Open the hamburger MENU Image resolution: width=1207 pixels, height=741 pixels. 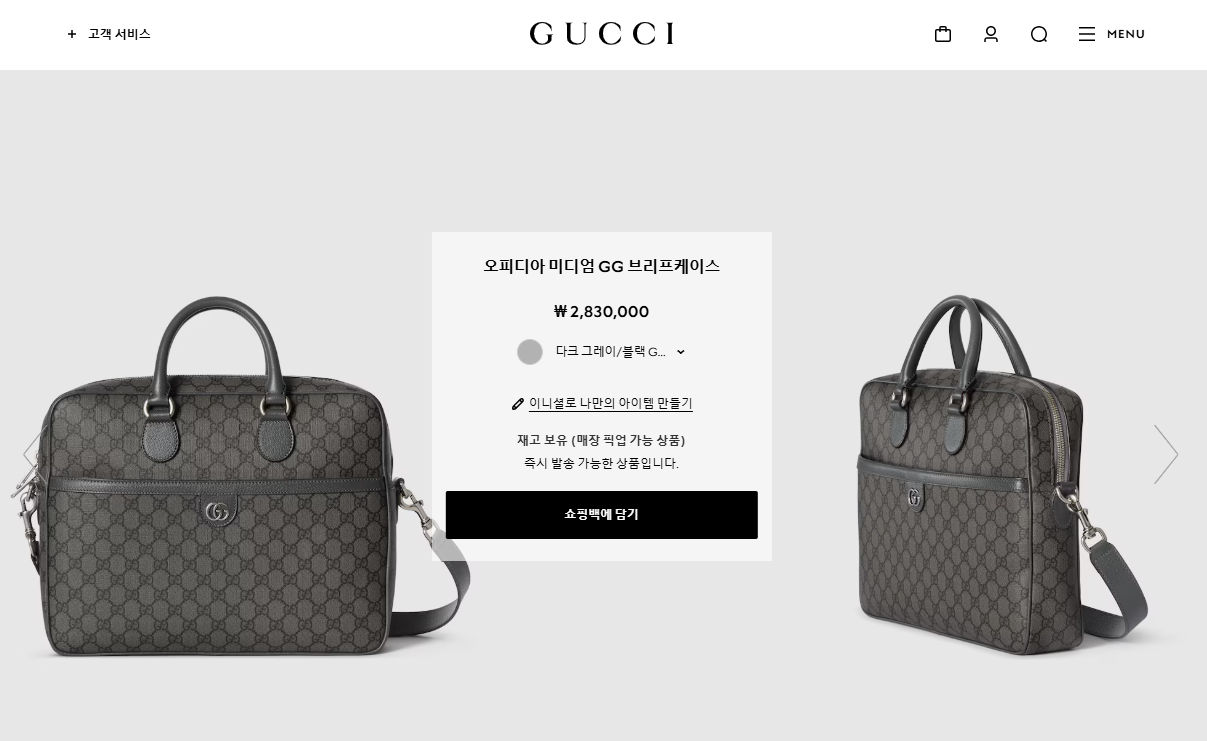pos(1111,34)
